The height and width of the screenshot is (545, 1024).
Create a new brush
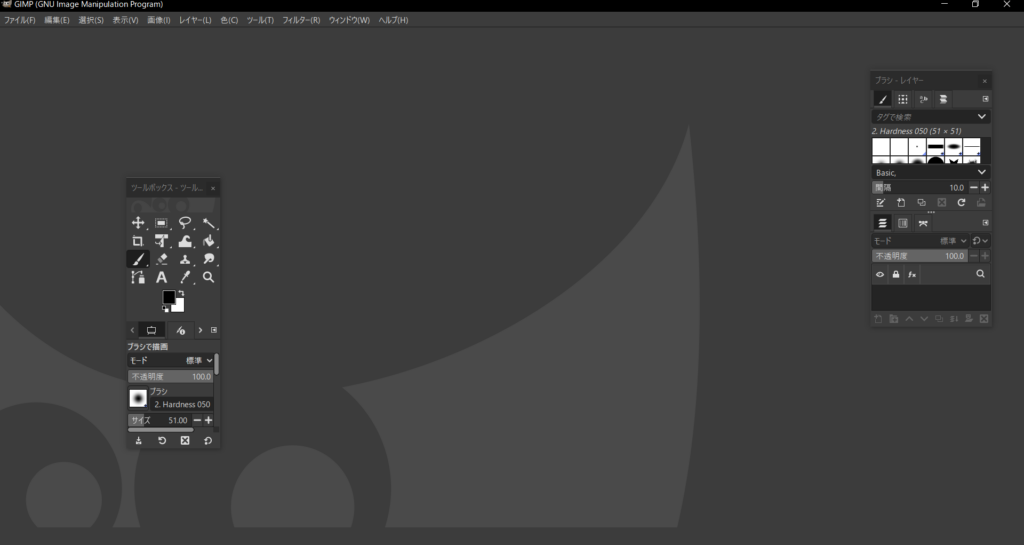point(901,203)
